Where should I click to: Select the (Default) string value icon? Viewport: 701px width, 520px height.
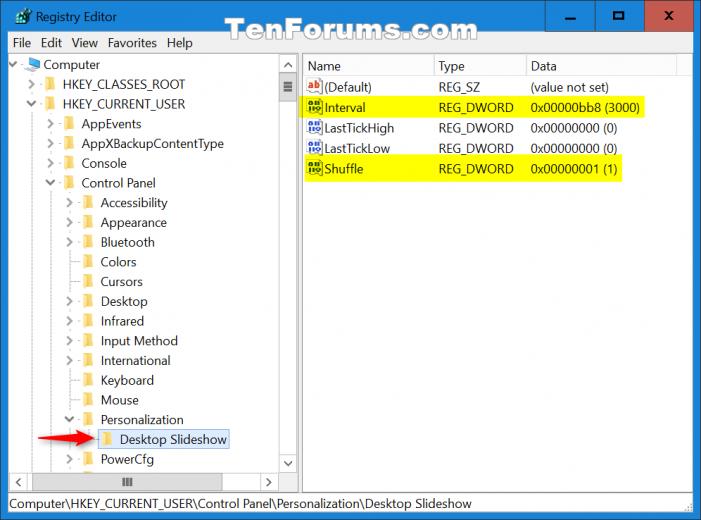314,87
